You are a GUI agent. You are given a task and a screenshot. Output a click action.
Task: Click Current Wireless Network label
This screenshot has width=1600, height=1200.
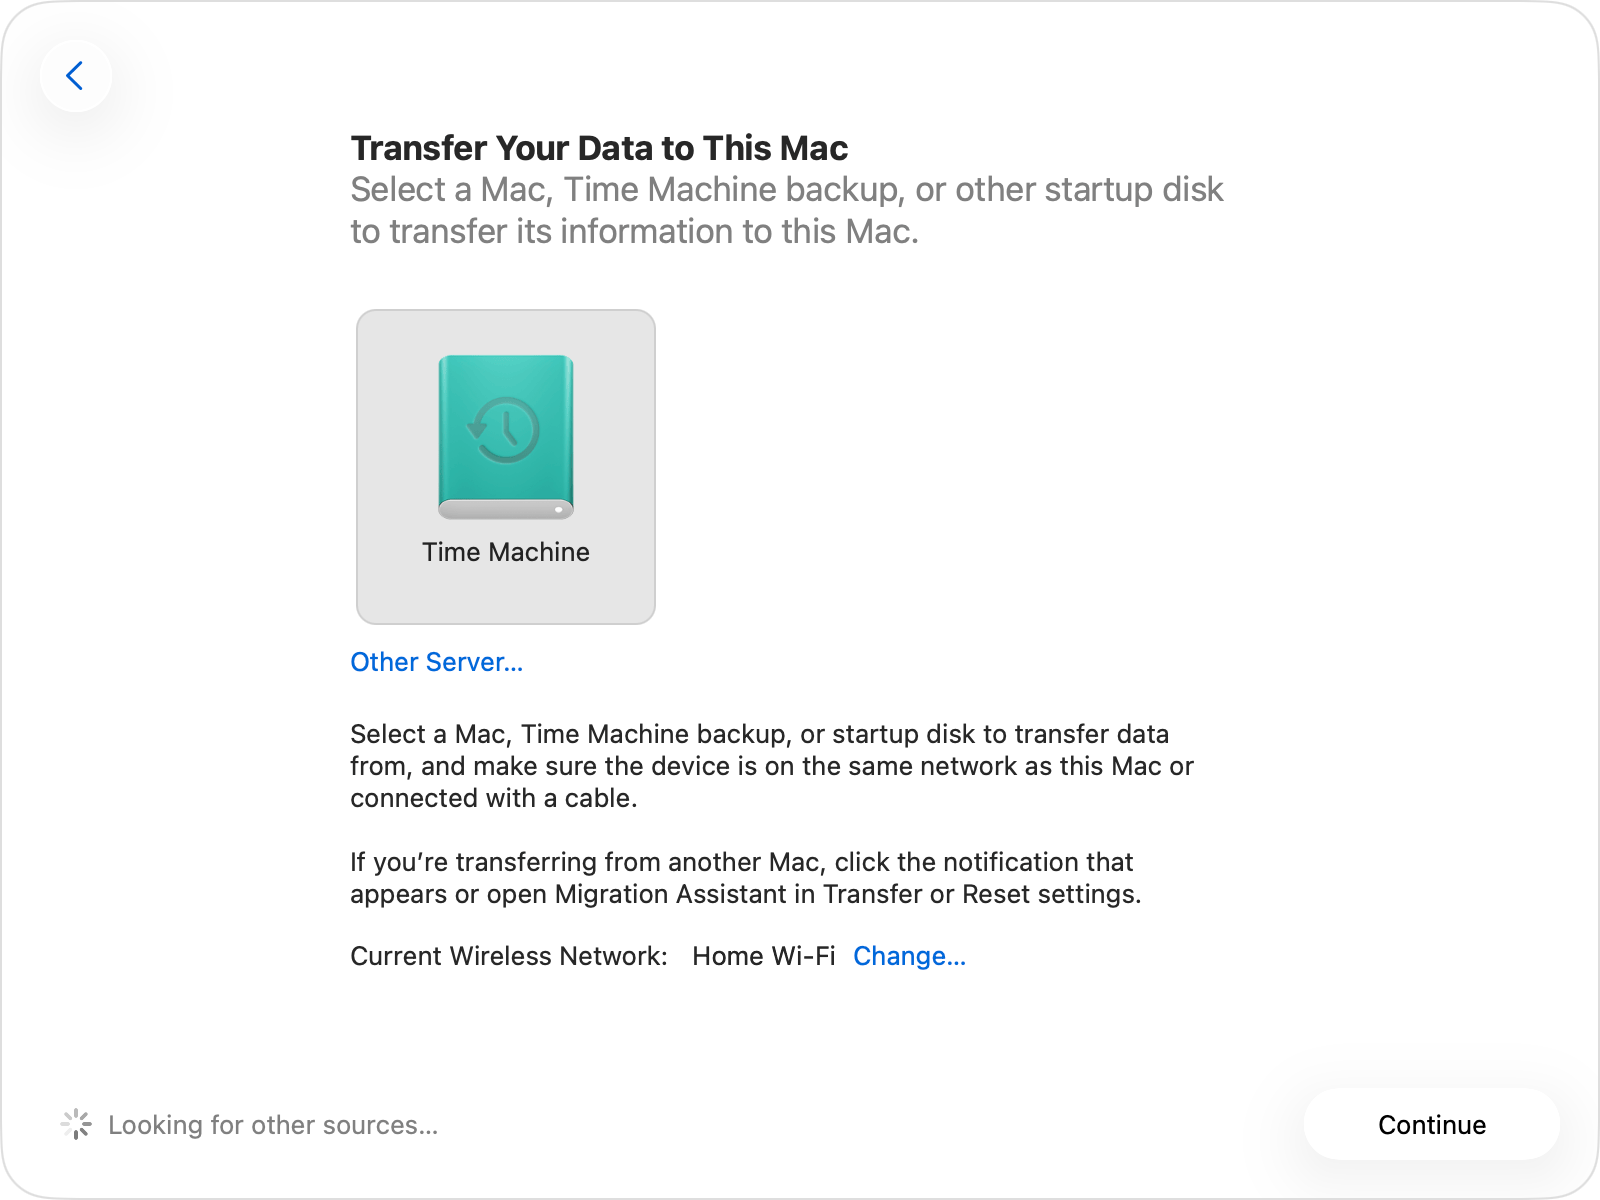[x=508, y=956]
